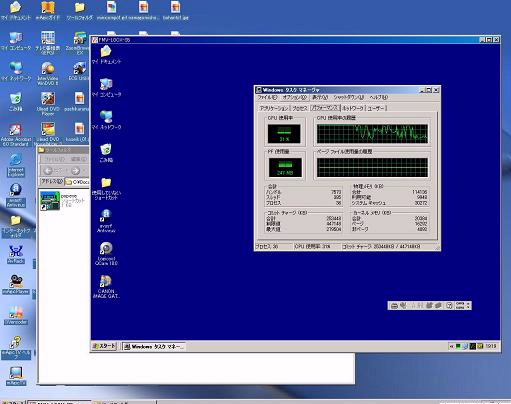This screenshot has width=511, height=404.
Task: Select マイ コンピュータ icon on host desktop
Action: click(16, 41)
